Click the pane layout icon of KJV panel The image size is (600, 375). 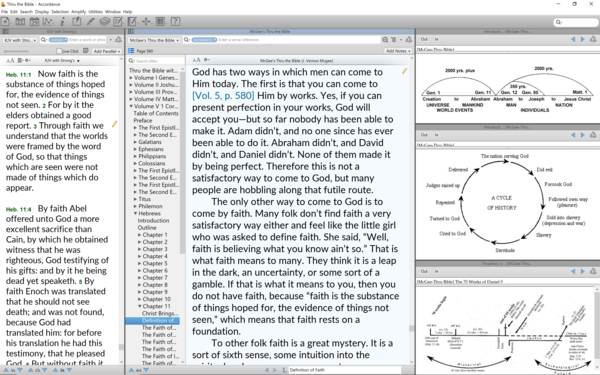pos(5,31)
